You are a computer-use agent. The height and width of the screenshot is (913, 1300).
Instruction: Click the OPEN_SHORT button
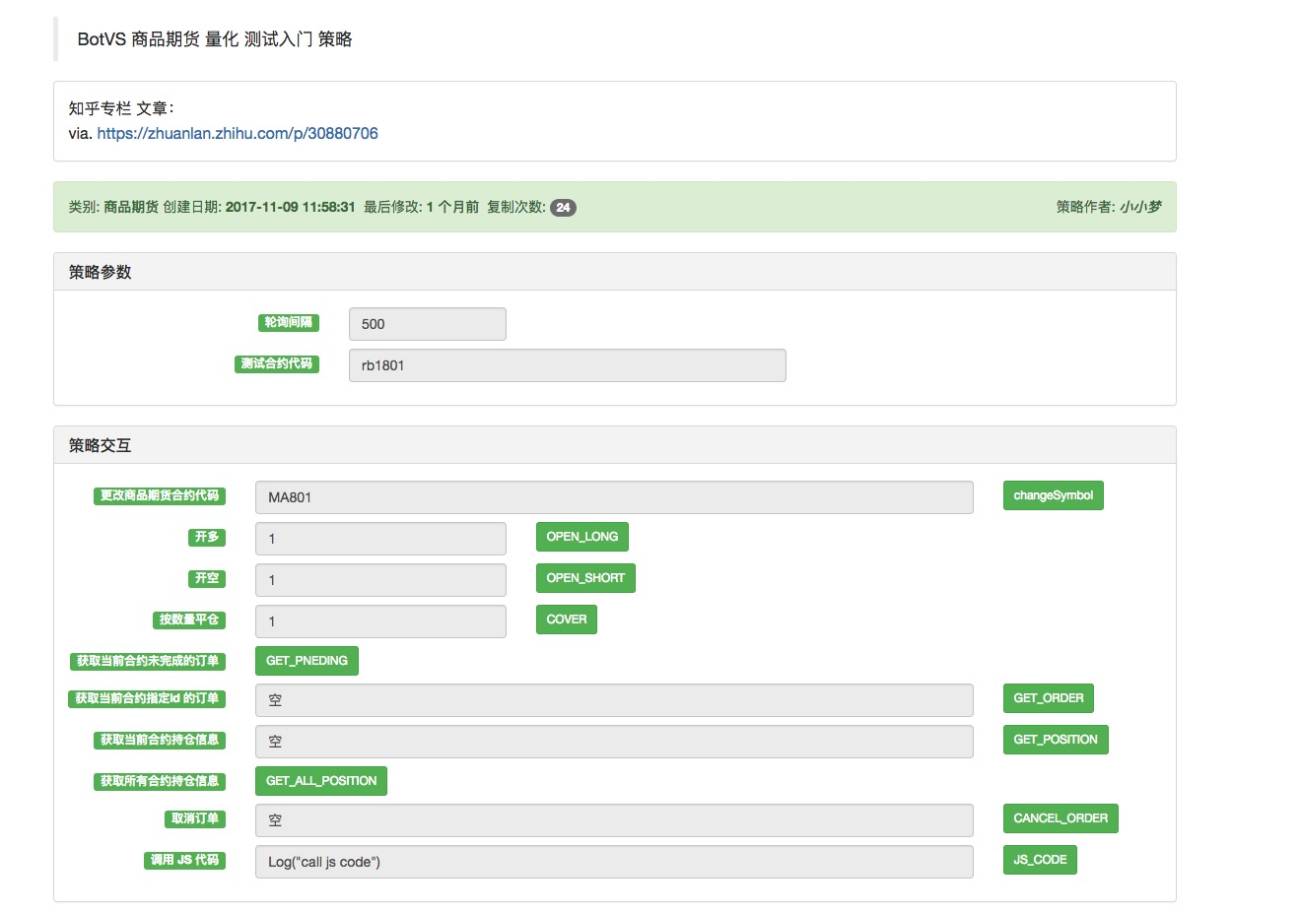585,578
